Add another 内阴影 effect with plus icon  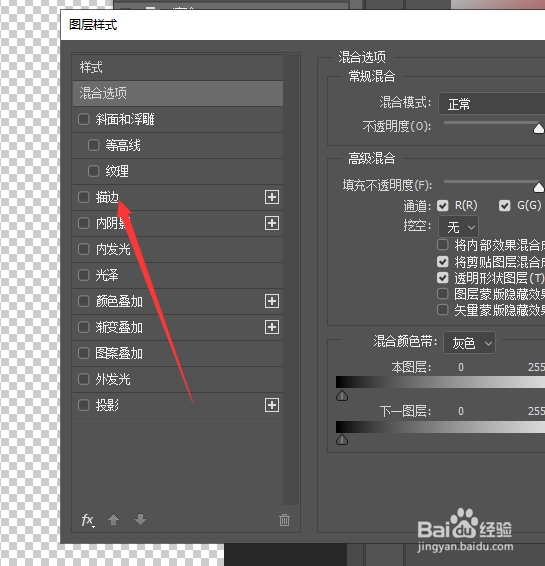coord(271,223)
